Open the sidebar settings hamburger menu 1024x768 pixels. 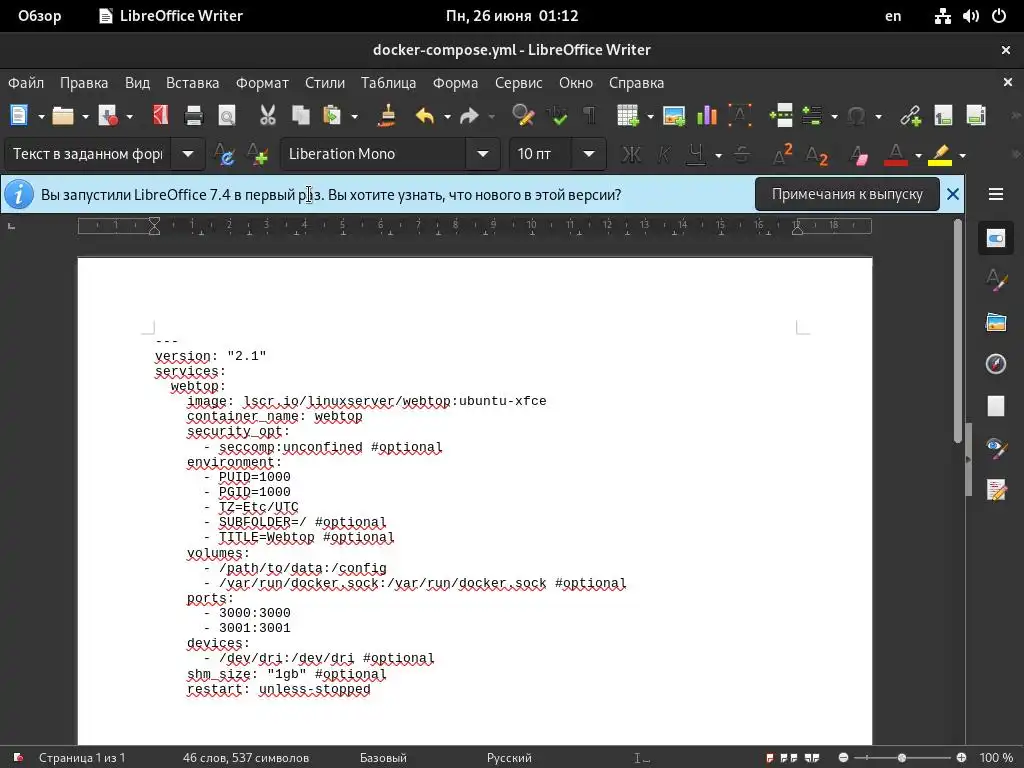996,194
